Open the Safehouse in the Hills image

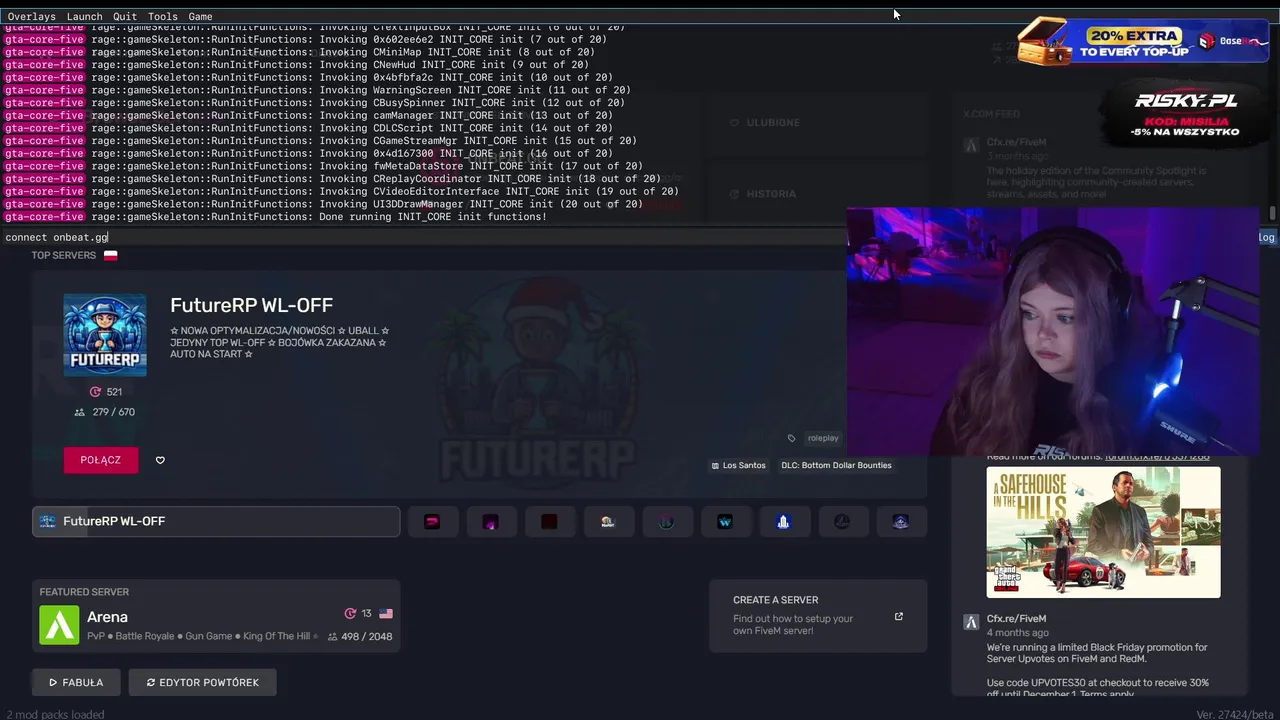1103,532
